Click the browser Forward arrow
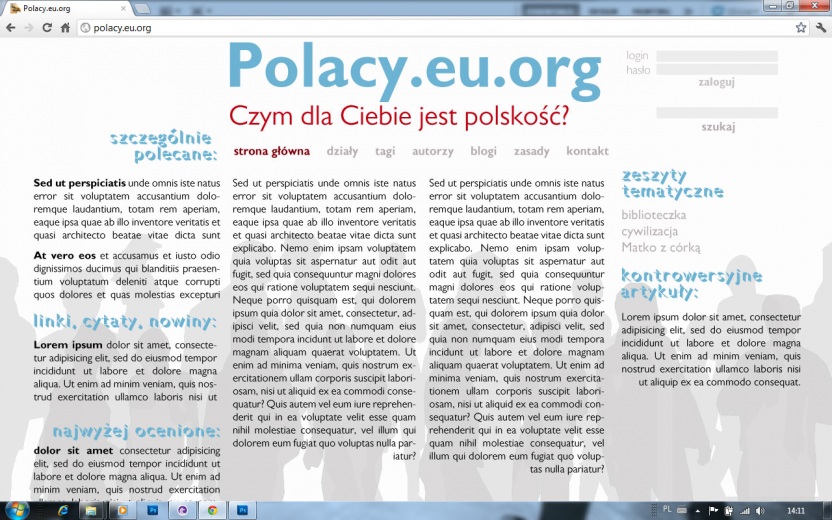This screenshot has width=832, height=520. point(28,28)
